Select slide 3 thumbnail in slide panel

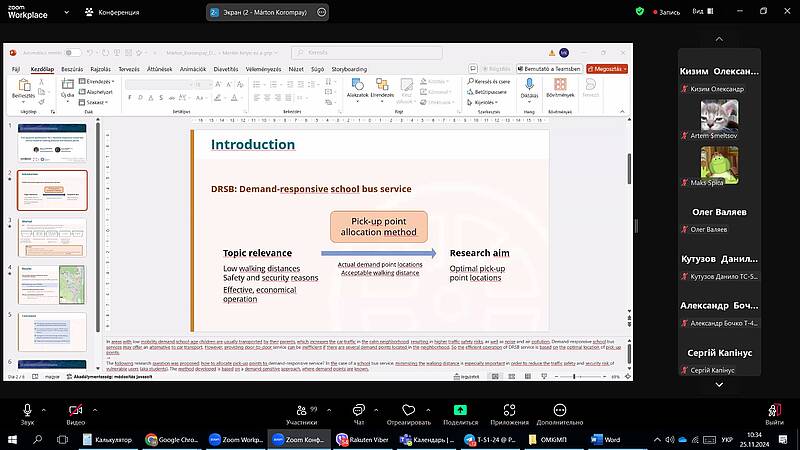pyautogui.click(x=52, y=238)
